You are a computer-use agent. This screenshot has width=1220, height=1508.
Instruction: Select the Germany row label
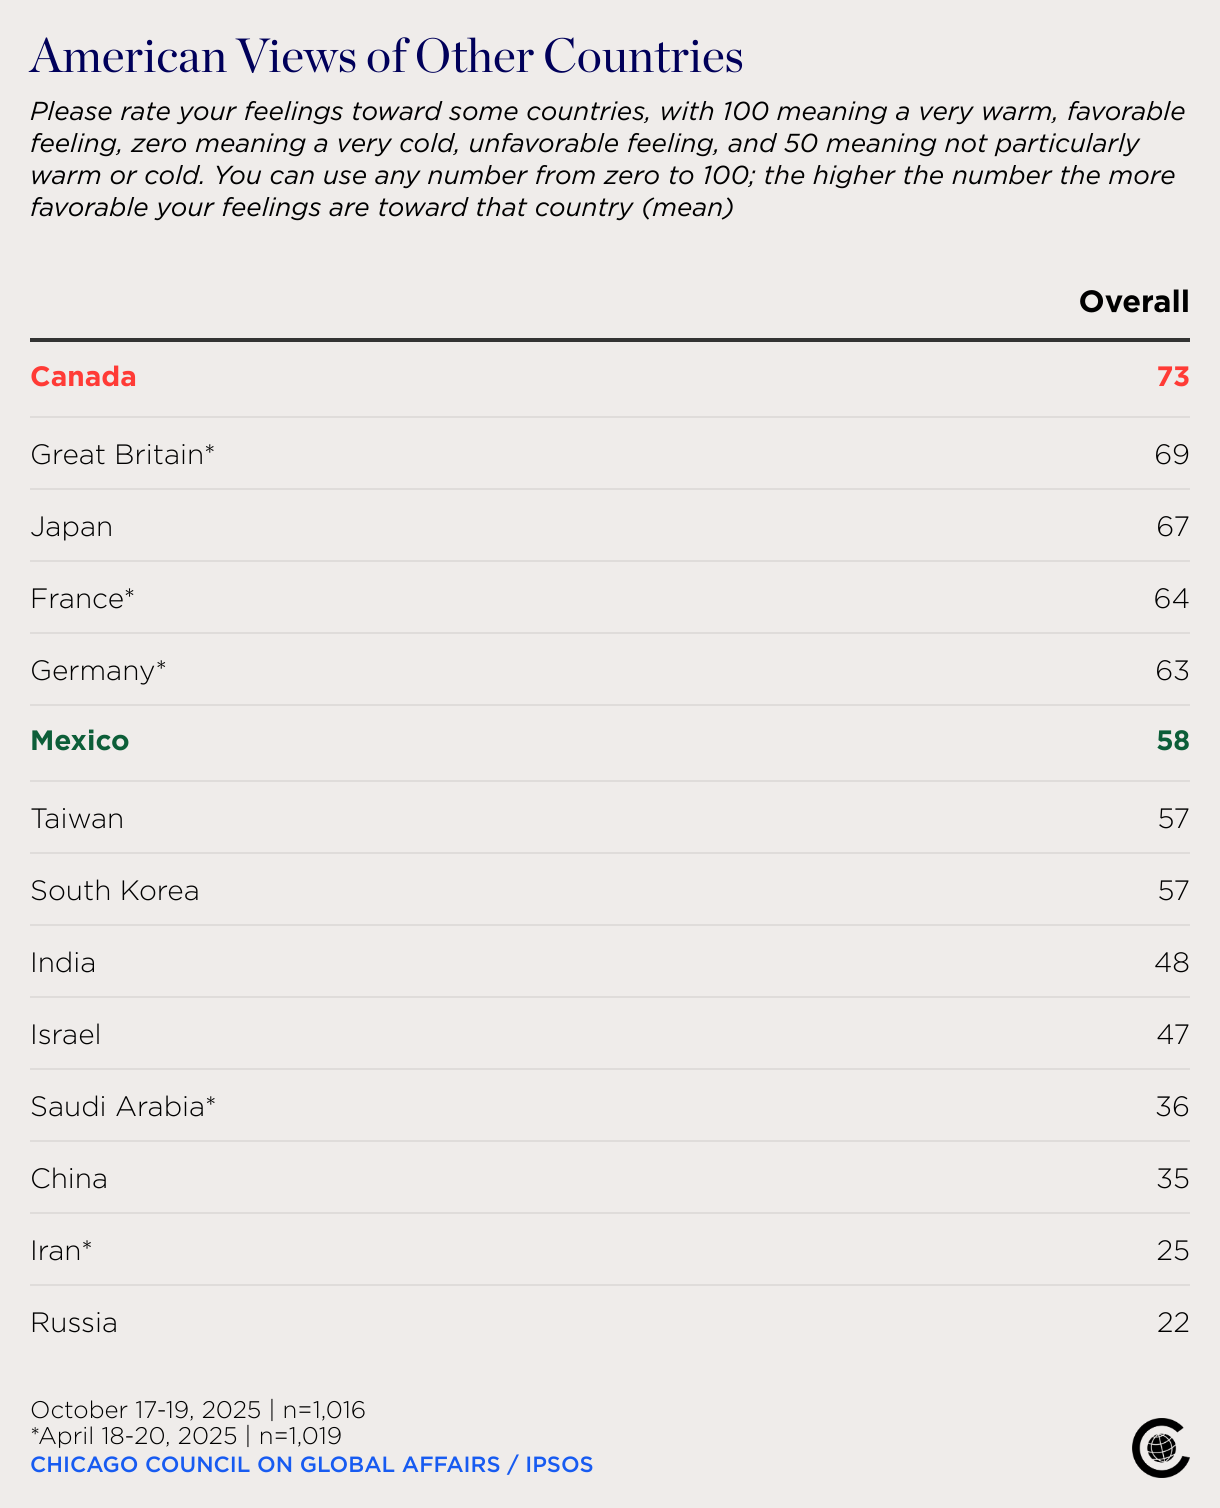98,671
